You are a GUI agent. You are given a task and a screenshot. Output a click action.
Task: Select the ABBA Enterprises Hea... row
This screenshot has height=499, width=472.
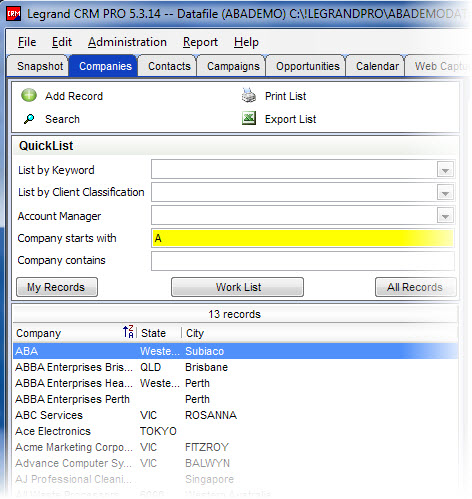(235, 383)
